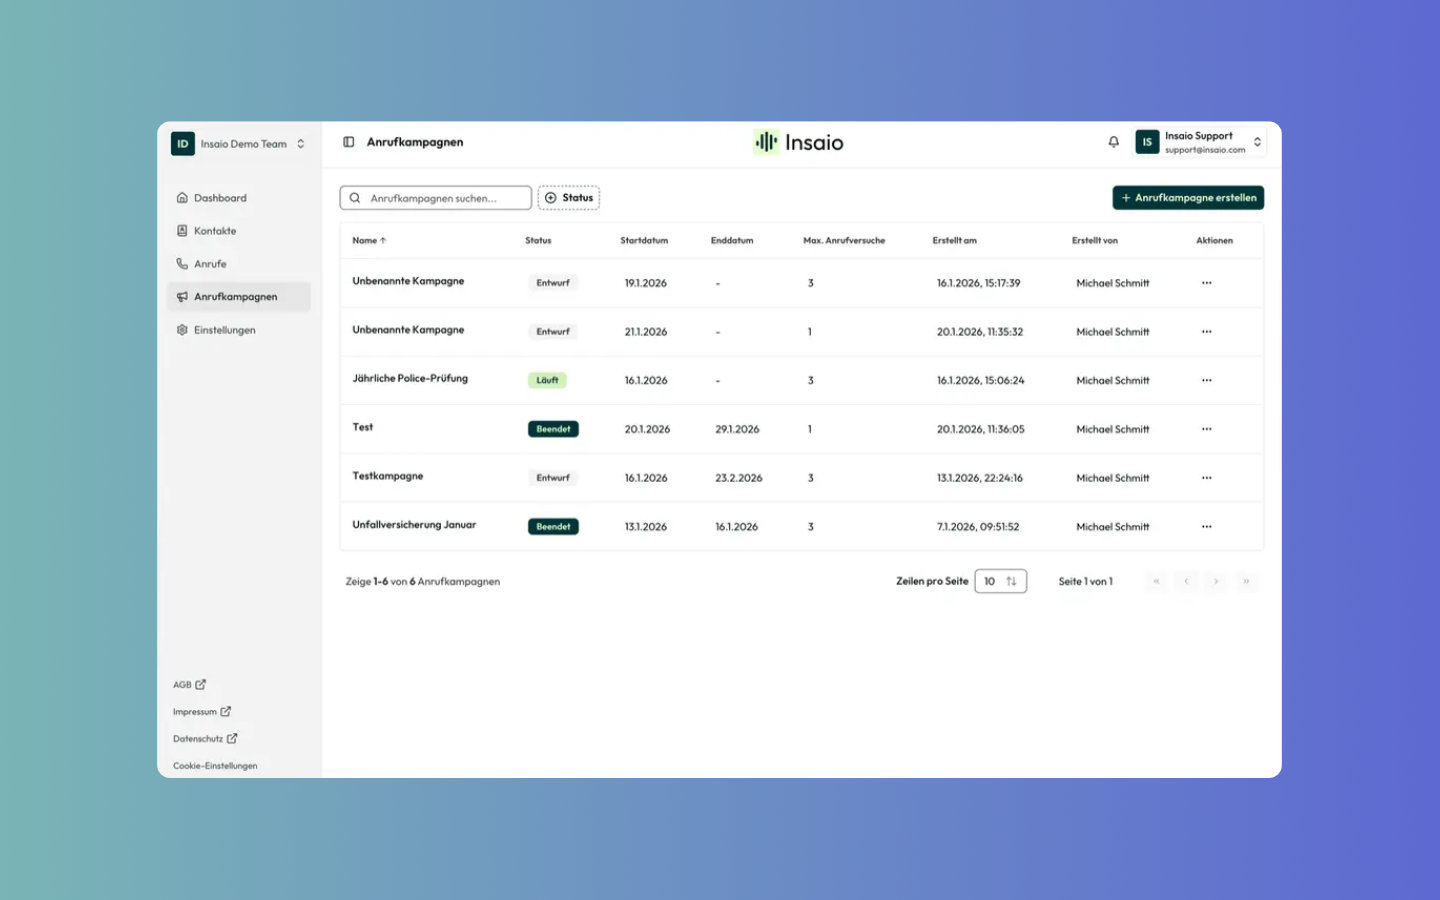This screenshot has height=900, width=1440.
Task: Open actions menu for Unfallversicherung Januar
Action: pos(1206,527)
